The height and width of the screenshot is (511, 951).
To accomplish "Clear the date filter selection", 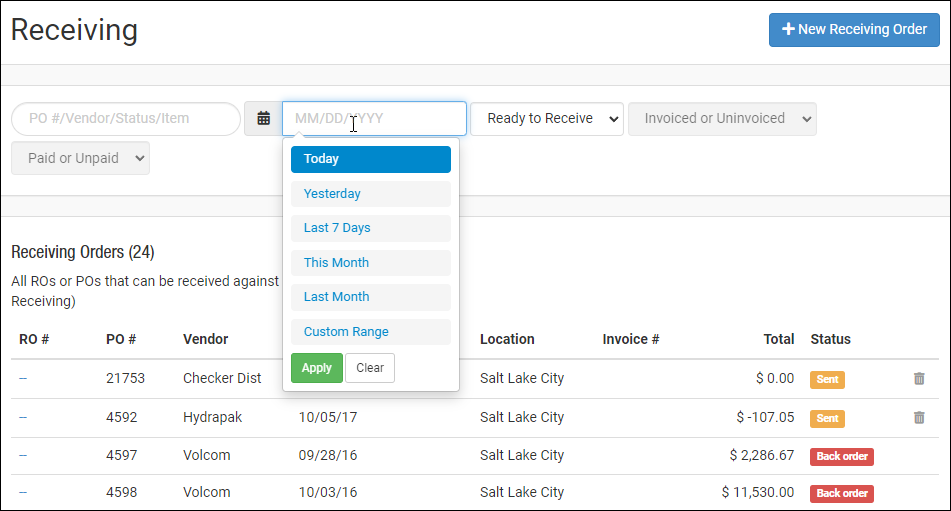I will tap(370, 368).
